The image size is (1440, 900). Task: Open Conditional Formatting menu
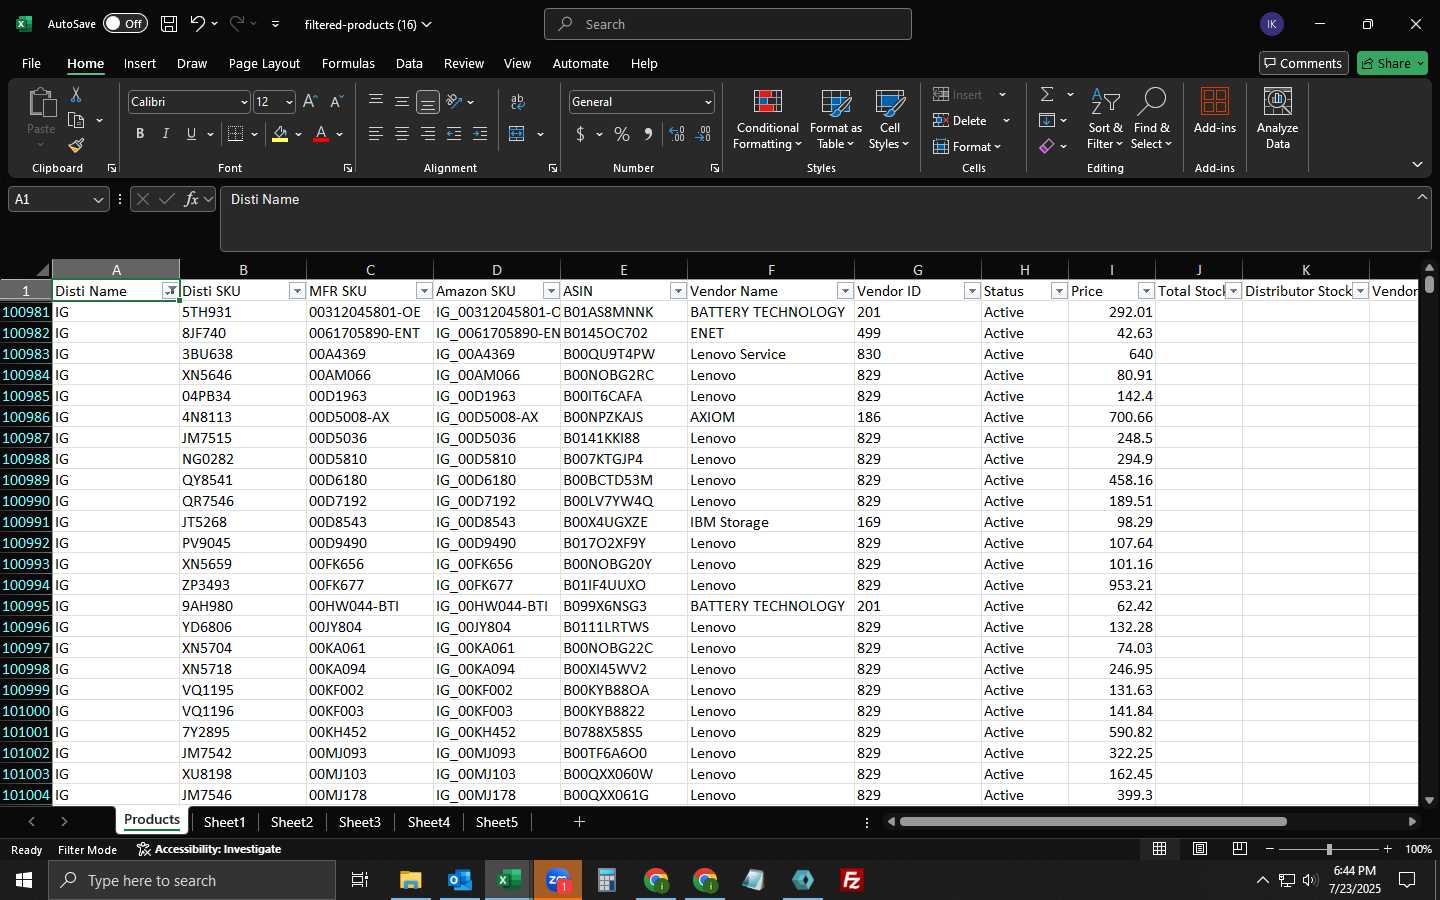[767, 120]
